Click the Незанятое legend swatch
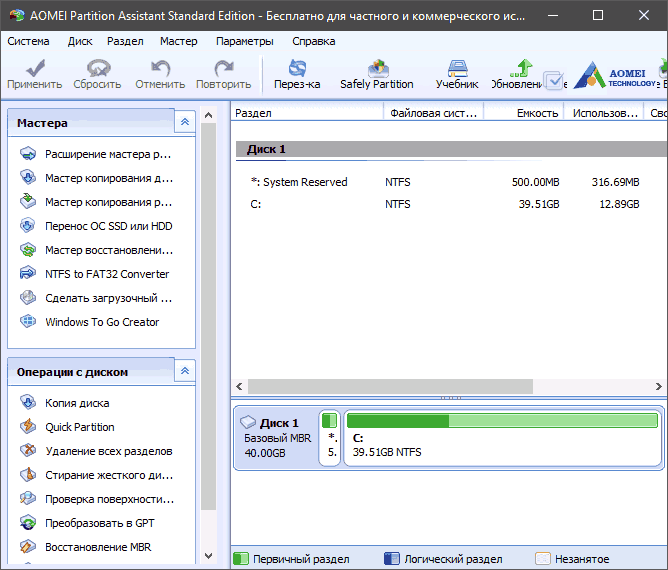The width and height of the screenshot is (668, 570). click(543, 558)
